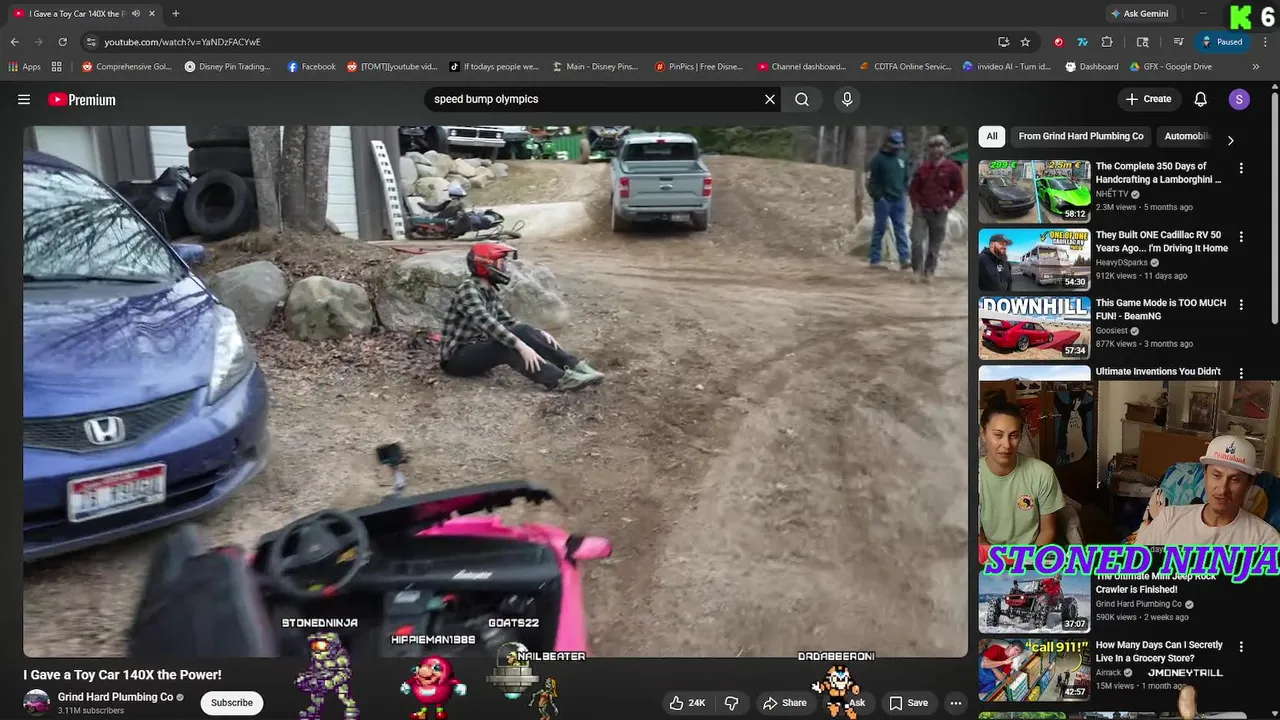Install app icon in address bar
Viewport: 1280px width, 720px height.
[1003, 42]
